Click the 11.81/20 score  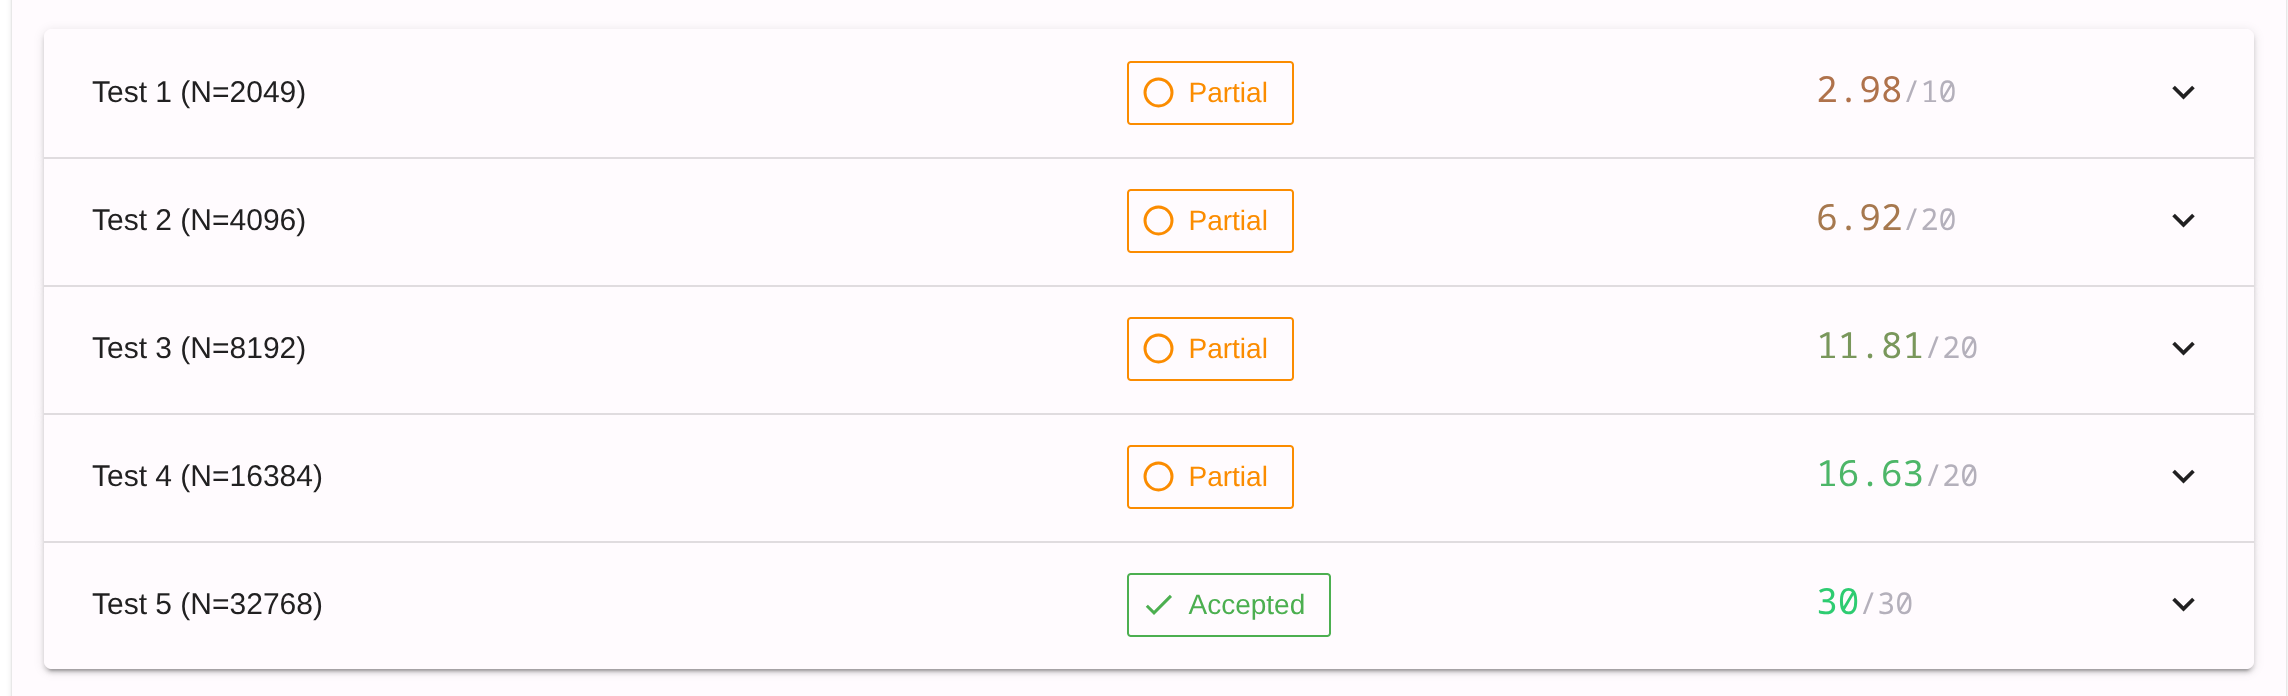click(1896, 347)
